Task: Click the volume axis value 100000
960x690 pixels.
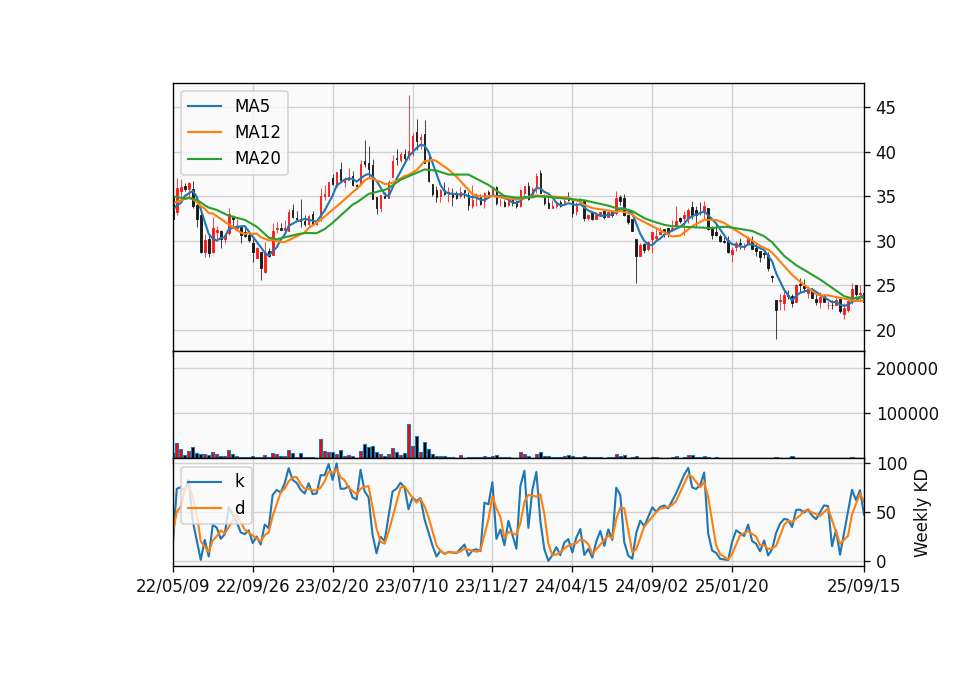Action: 907,414
